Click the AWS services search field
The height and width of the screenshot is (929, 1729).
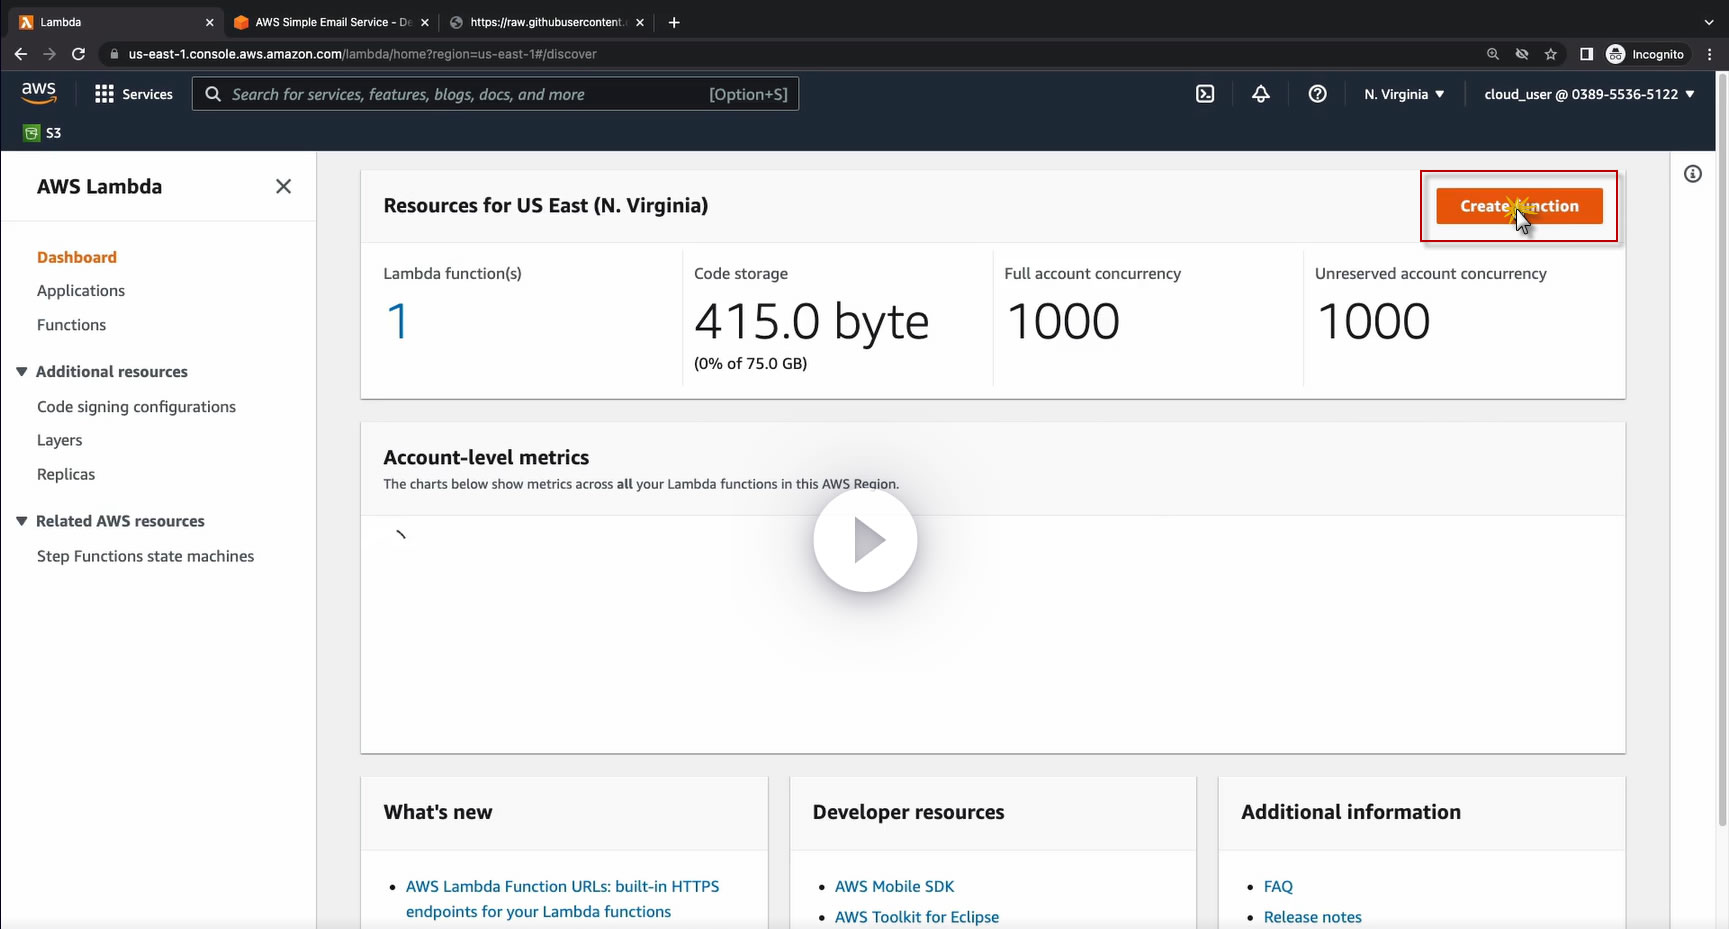click(x=495, y=94)
